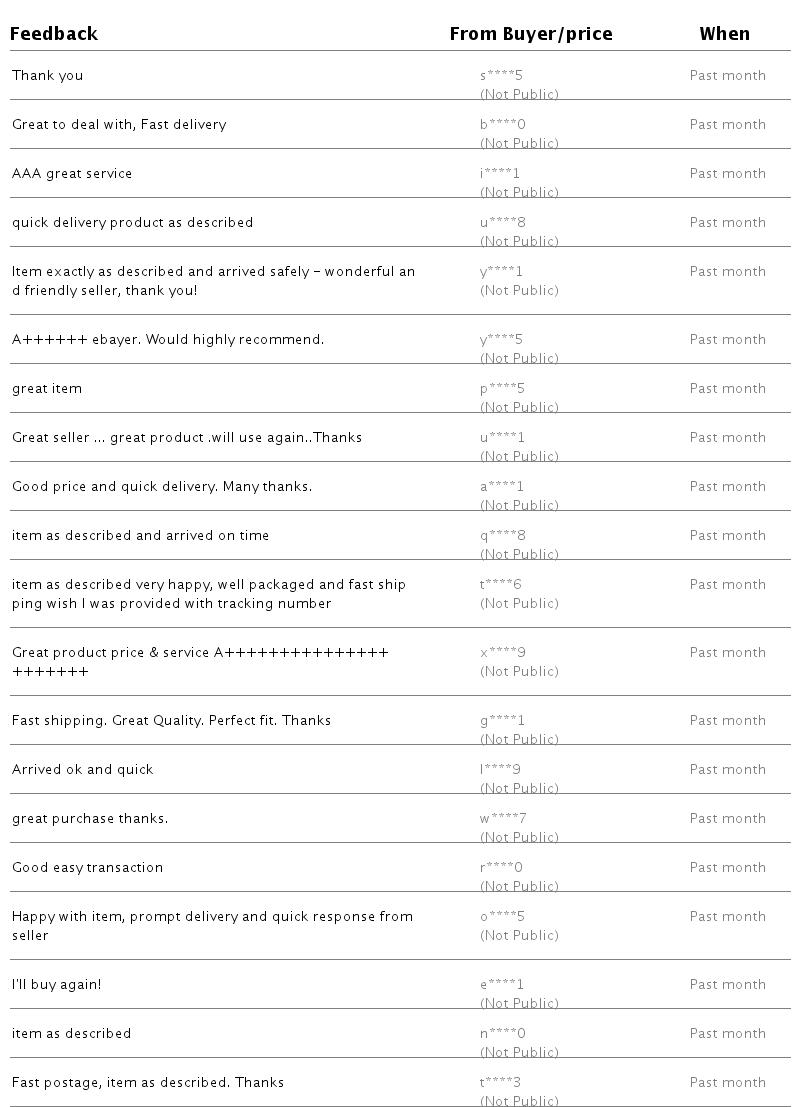Click feedback 'A++++++ ebayer. Would highly recommend.'

168,339
